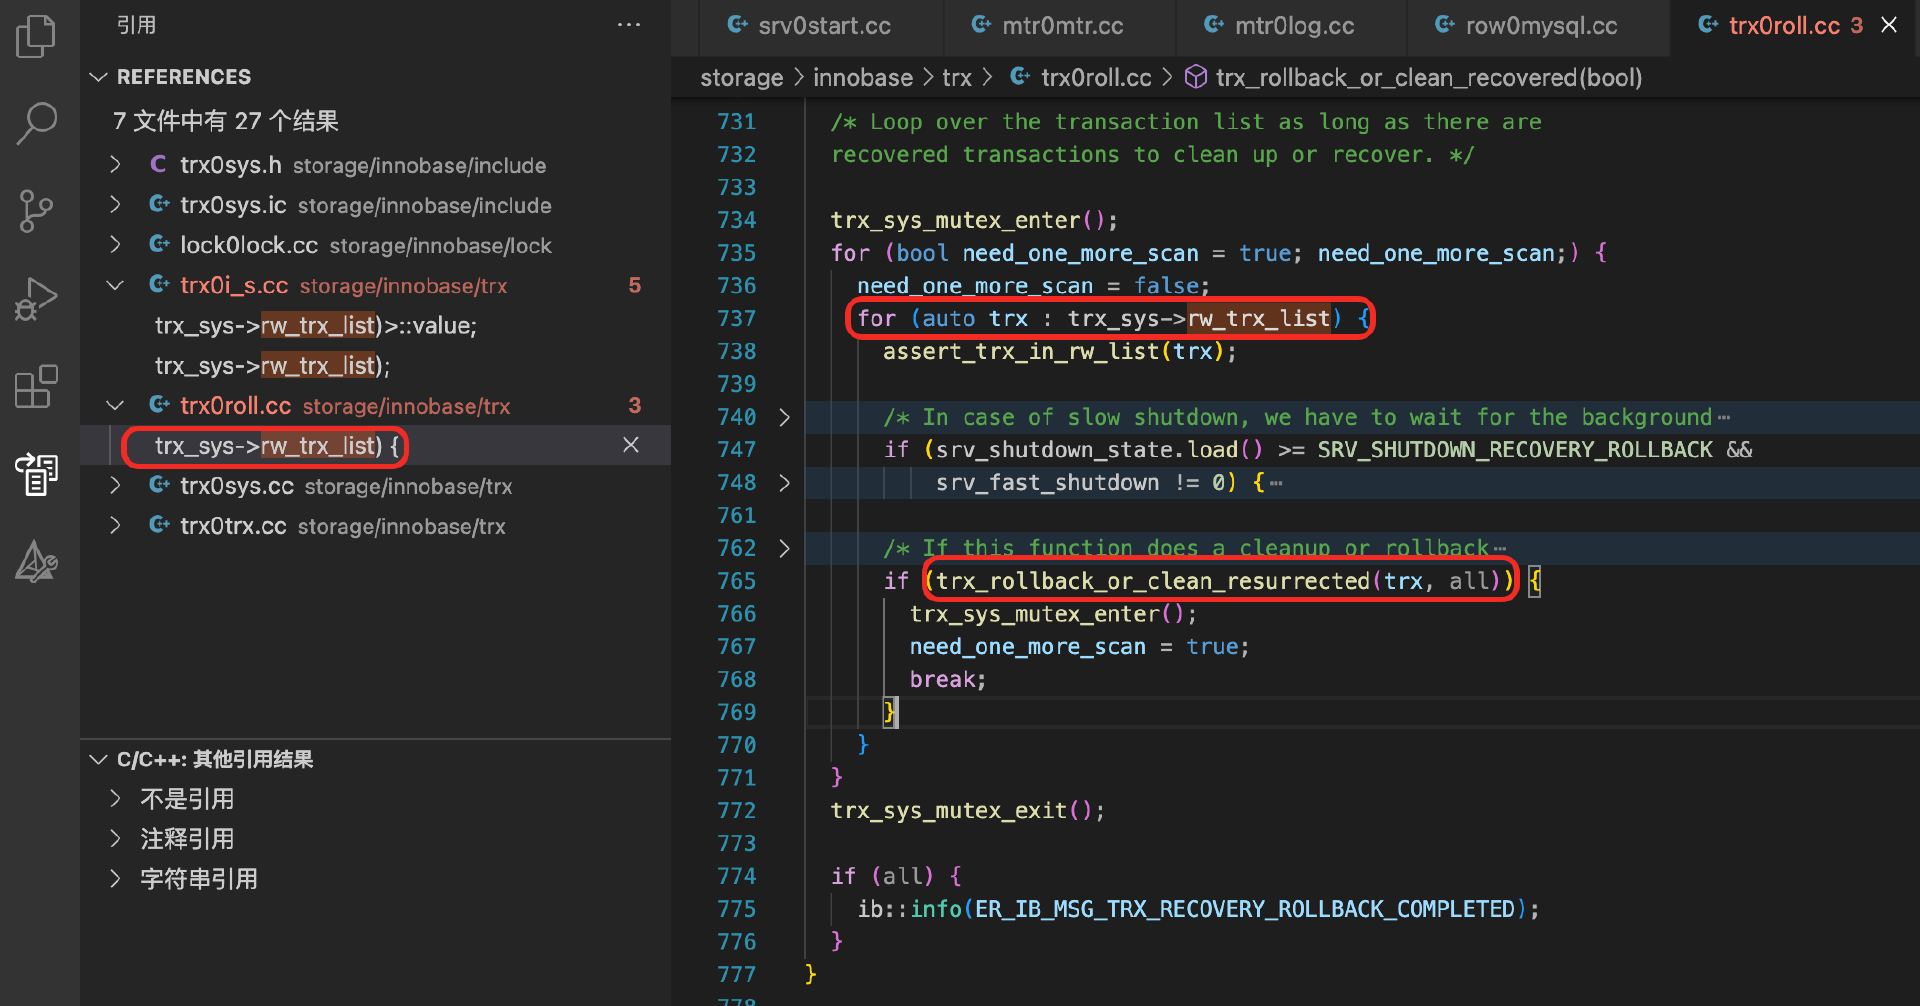Switch to the row0mysql.cc tab
This screenshot has width=1920, height=1006.
tap(1540, 26)
